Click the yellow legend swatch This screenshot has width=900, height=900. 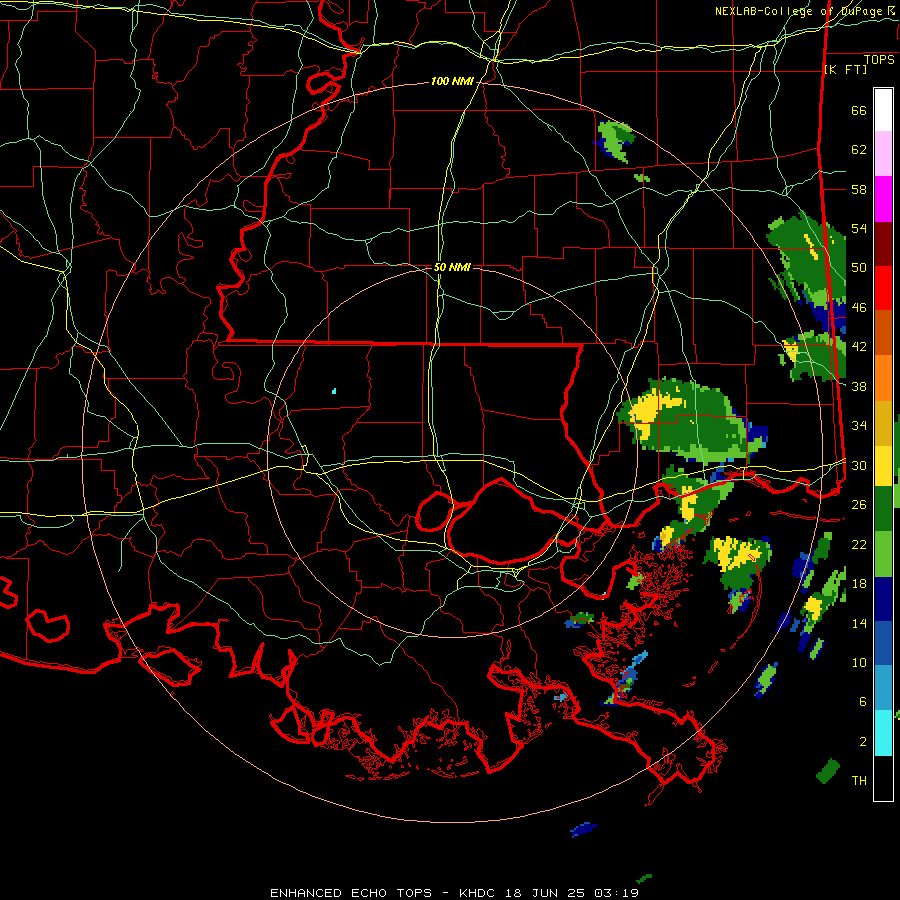(x=883, y=466)
